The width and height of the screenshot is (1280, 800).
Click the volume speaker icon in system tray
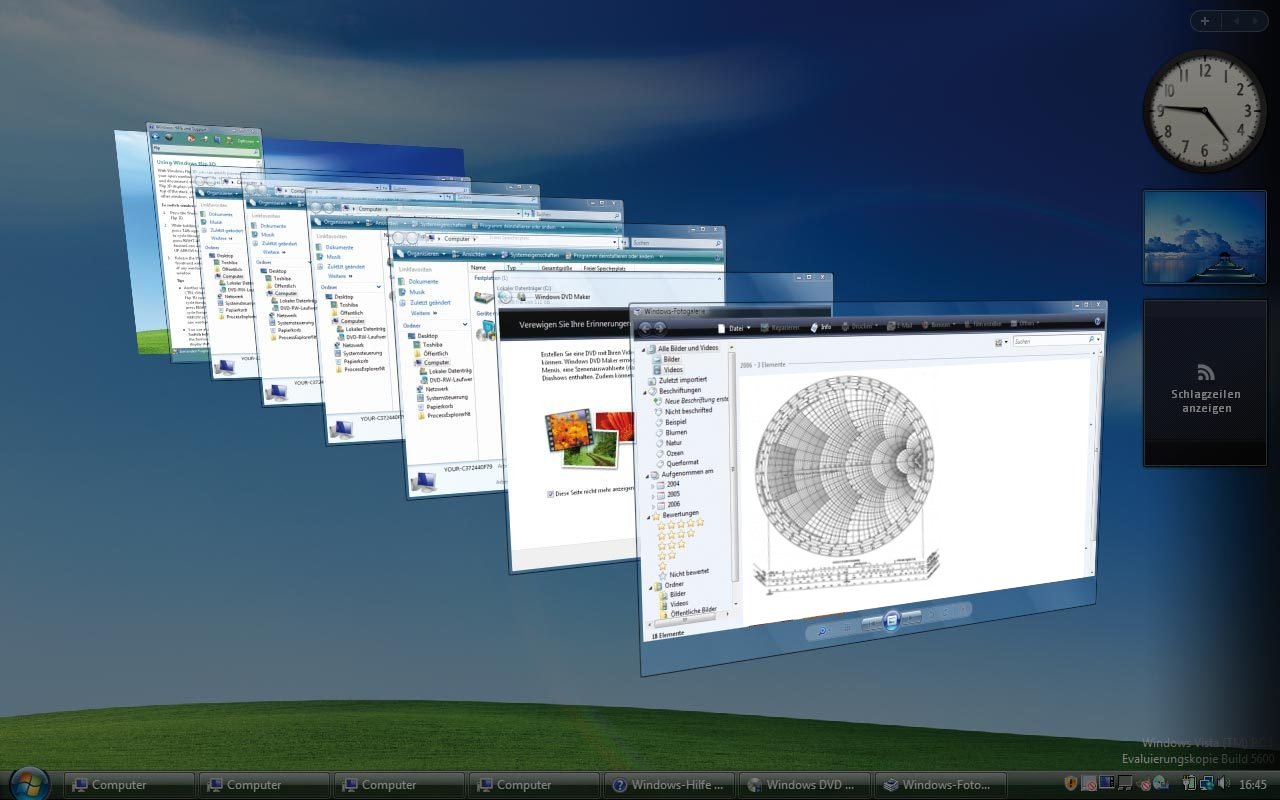coord(1224,784)
